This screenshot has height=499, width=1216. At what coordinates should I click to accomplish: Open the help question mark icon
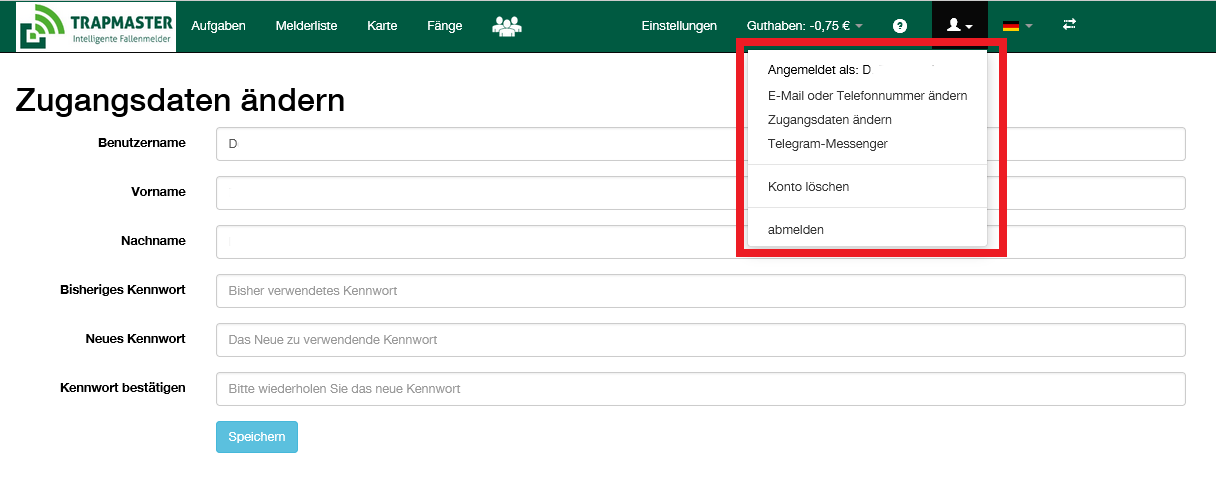899,26
